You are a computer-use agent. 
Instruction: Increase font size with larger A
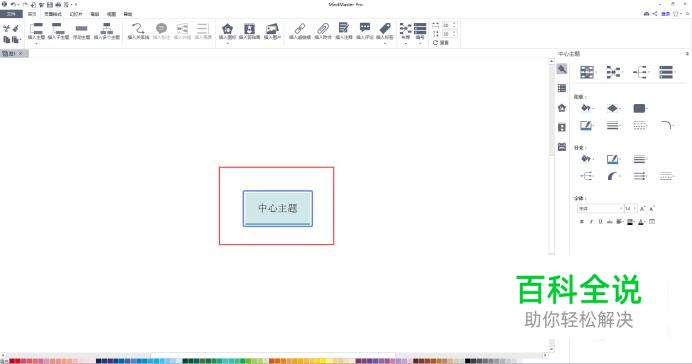(x=643, y=208)
